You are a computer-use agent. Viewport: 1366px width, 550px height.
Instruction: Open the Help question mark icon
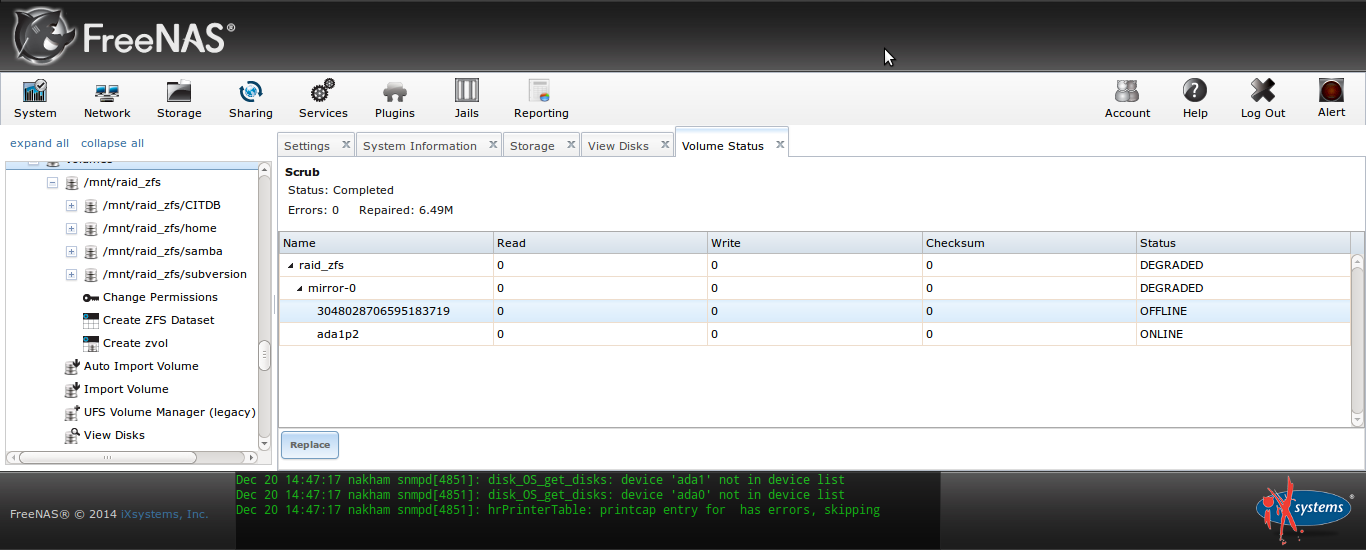point(1195,91)
